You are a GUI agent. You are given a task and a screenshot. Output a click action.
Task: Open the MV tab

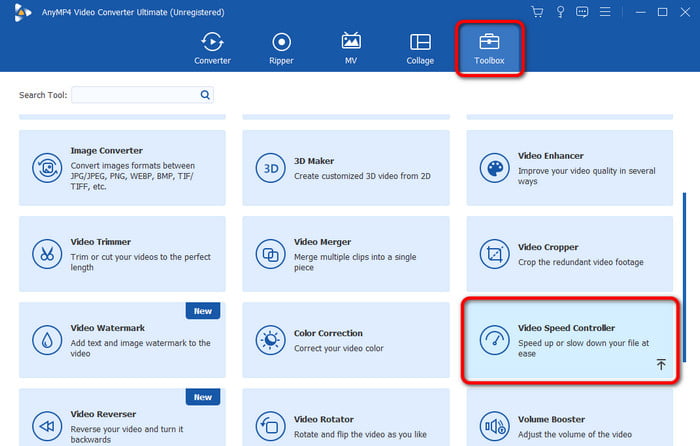[x=351, y=48]
